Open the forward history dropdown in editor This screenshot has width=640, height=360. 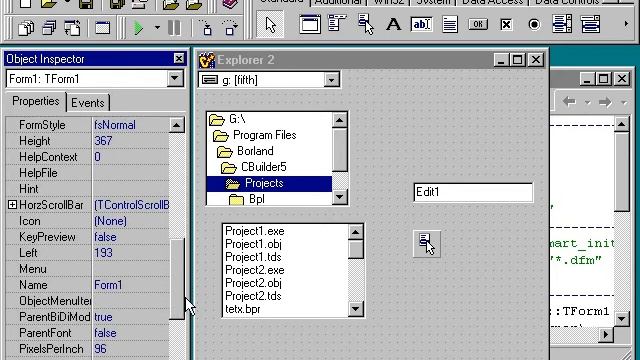(623, 102)
